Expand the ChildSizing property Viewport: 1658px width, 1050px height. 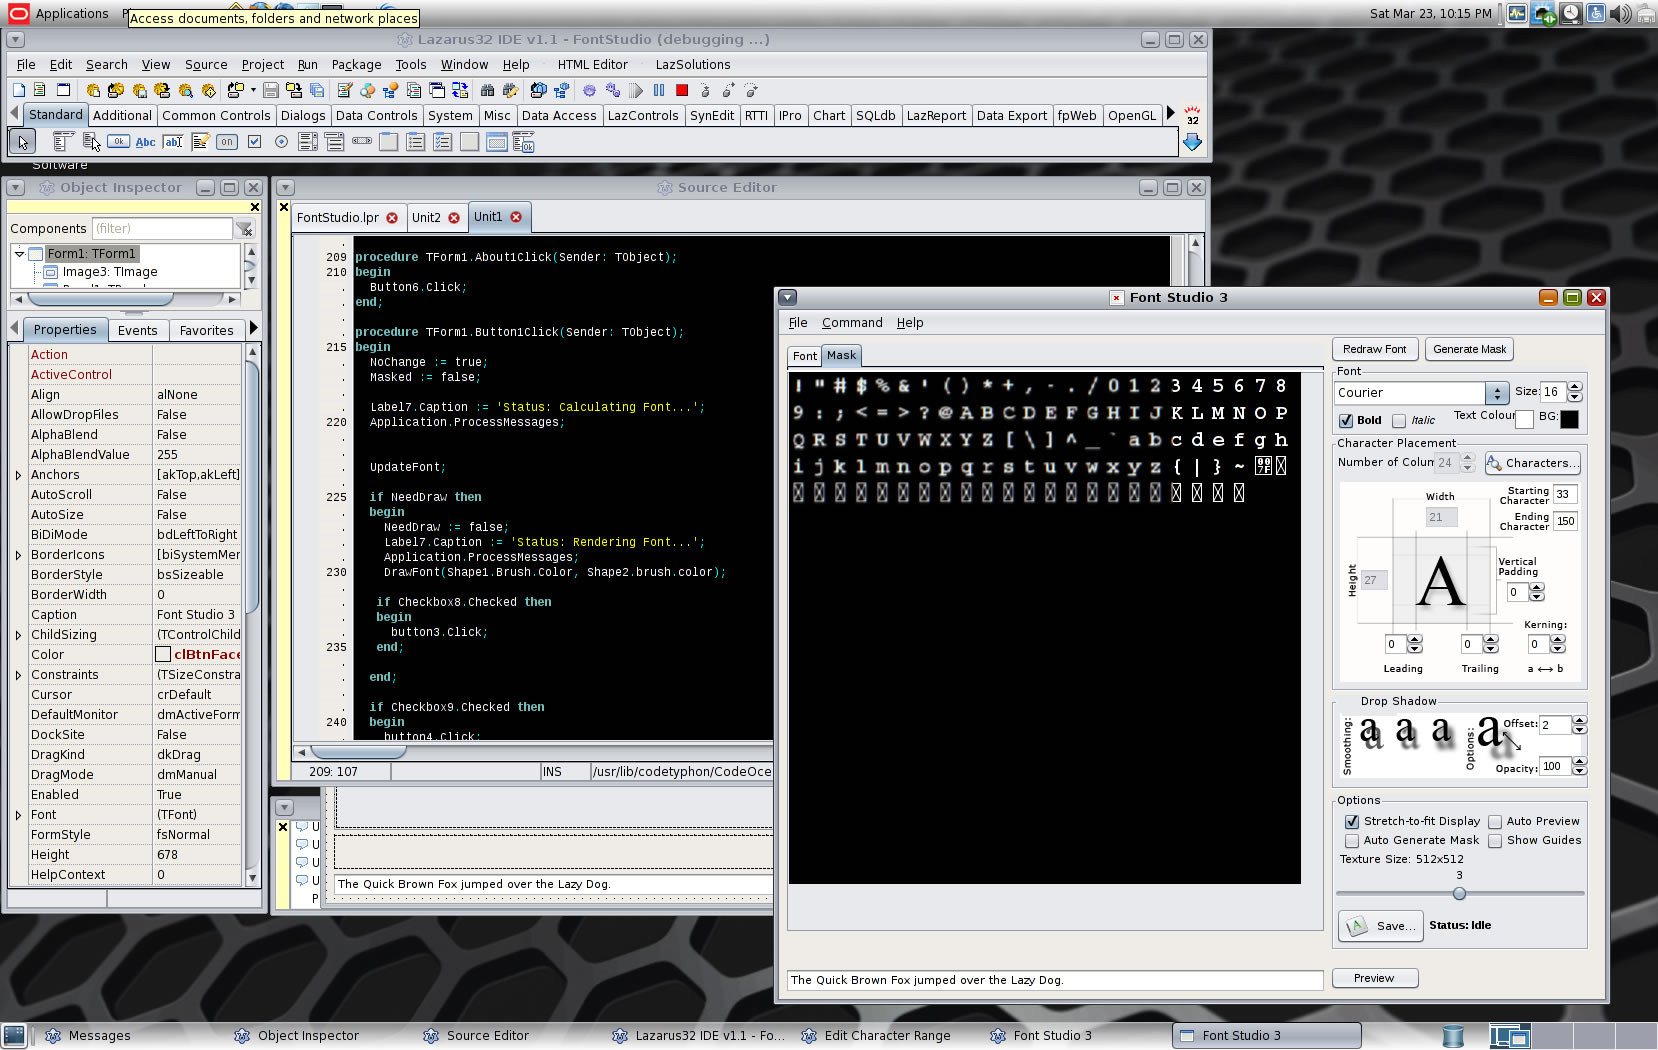18,635
